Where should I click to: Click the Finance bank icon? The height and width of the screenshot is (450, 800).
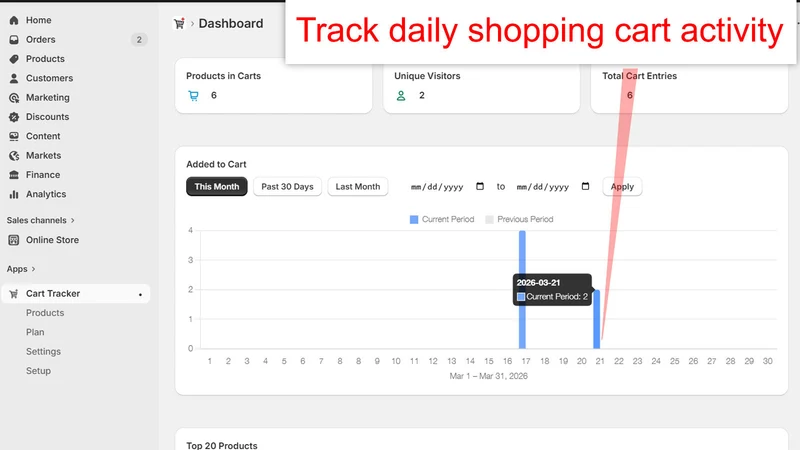point(14,175)
